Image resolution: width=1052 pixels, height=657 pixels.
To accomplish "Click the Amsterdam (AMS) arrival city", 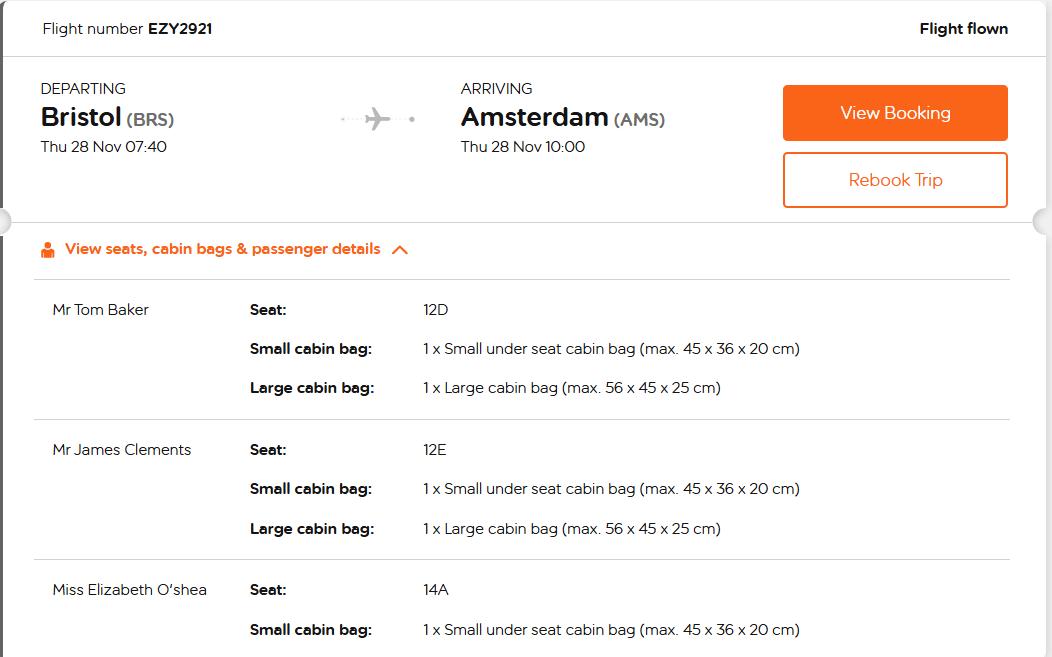I will coord(562,118).
